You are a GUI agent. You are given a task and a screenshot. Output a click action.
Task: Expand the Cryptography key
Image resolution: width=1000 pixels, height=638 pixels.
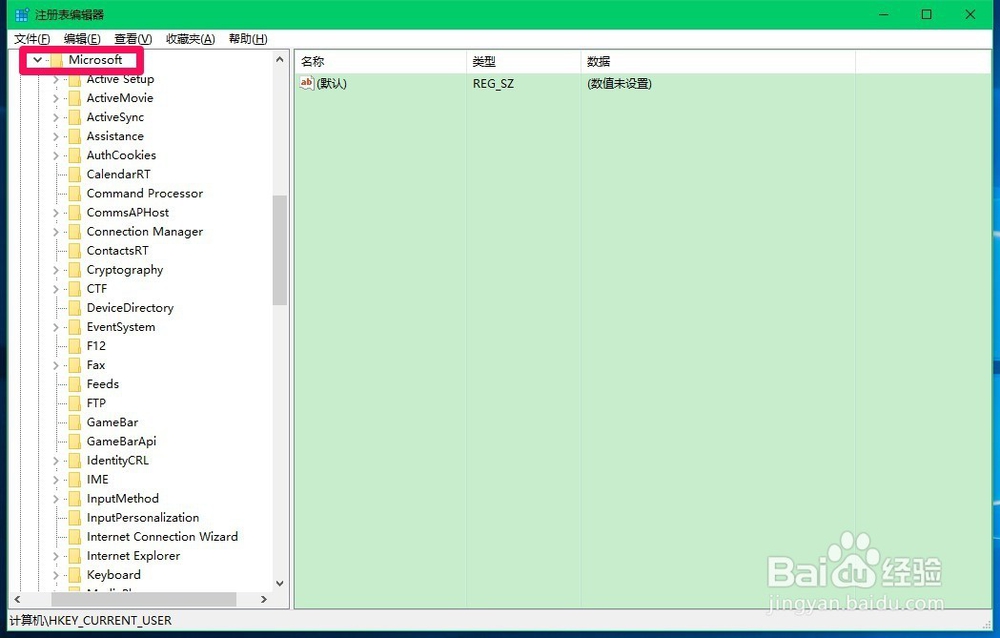point(55,271)
